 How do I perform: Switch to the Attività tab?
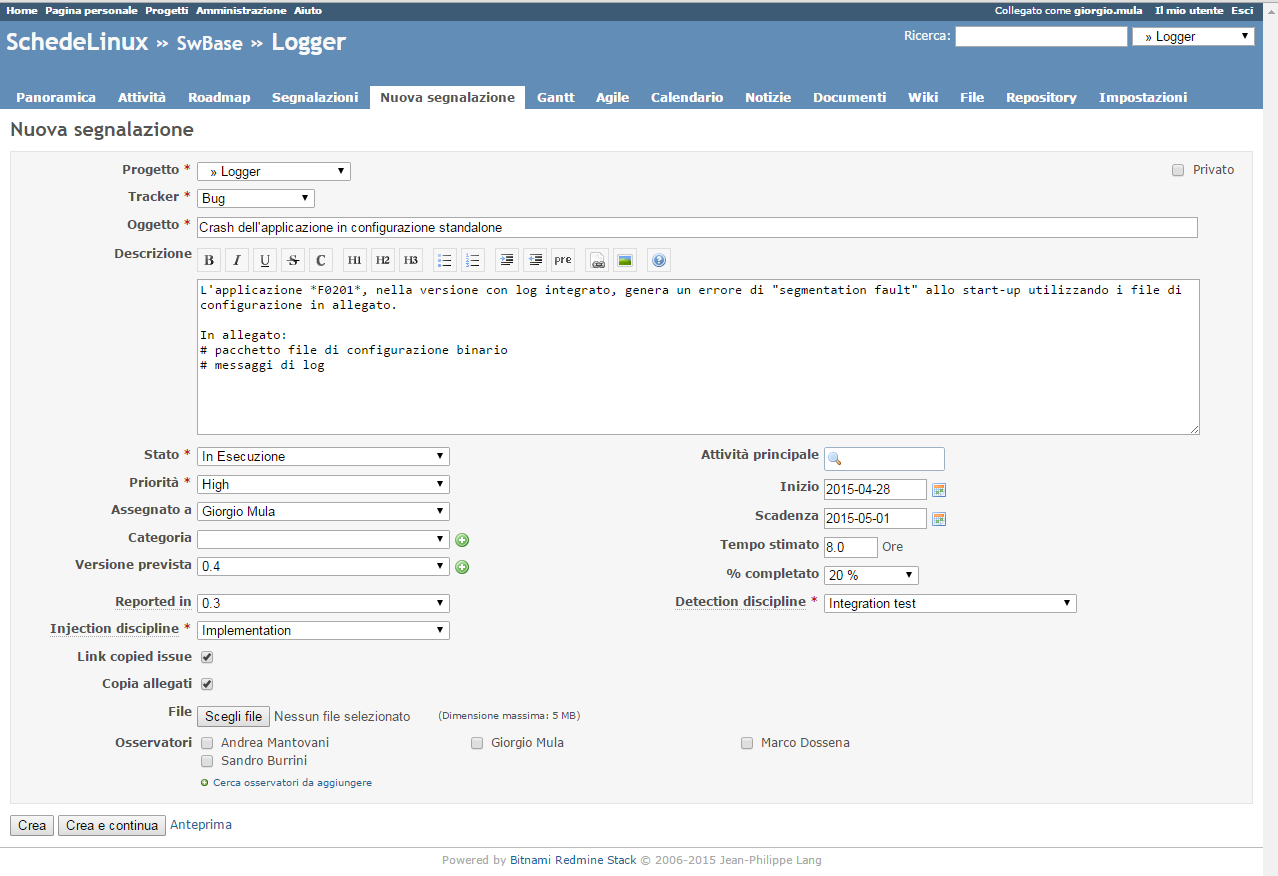[142, 97]
